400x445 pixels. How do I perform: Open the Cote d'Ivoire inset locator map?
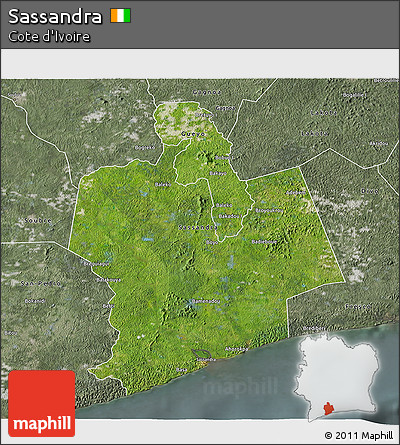(337, 377)
